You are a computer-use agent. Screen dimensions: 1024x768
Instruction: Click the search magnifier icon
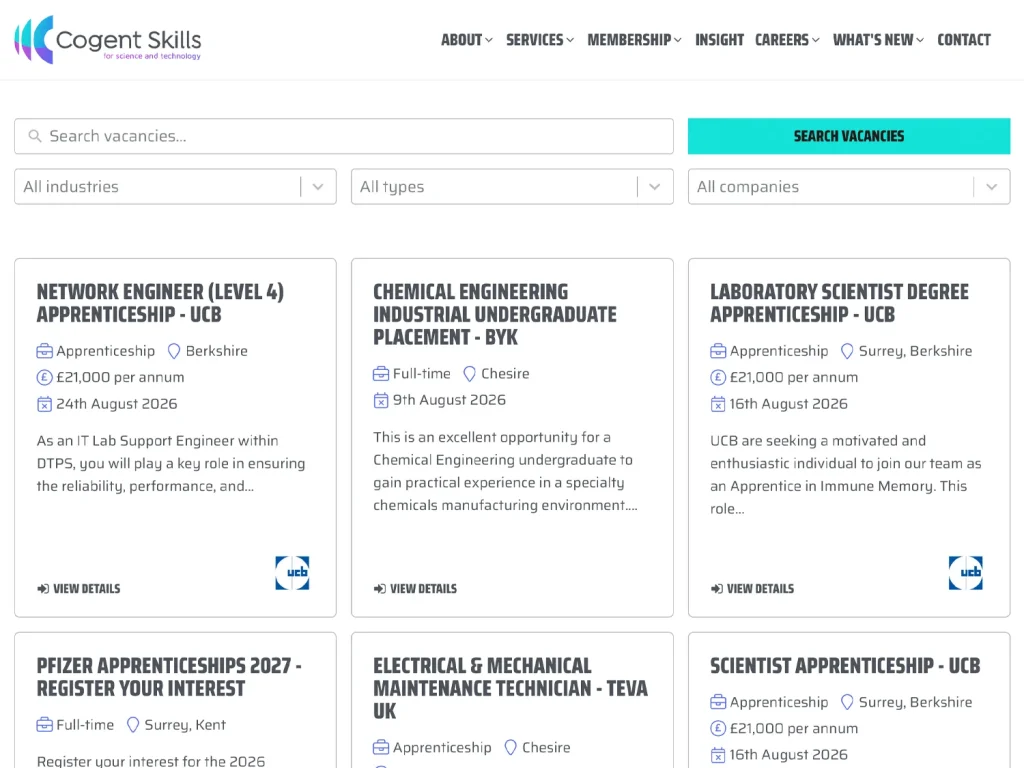tap(35, 136)
